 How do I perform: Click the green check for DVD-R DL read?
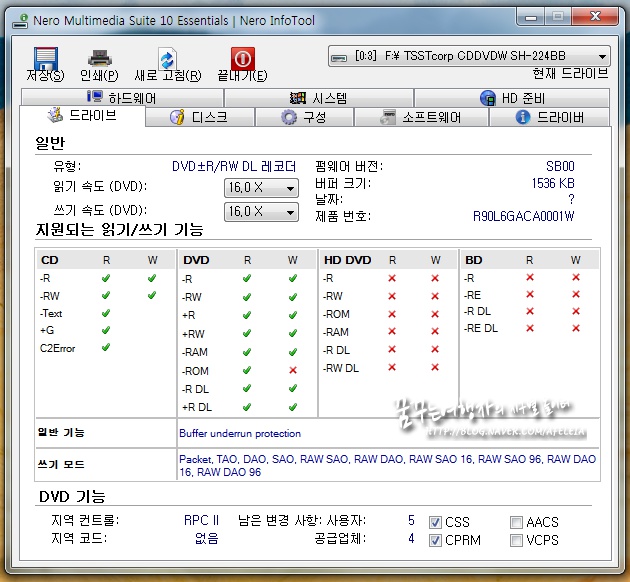pos(247,388)
